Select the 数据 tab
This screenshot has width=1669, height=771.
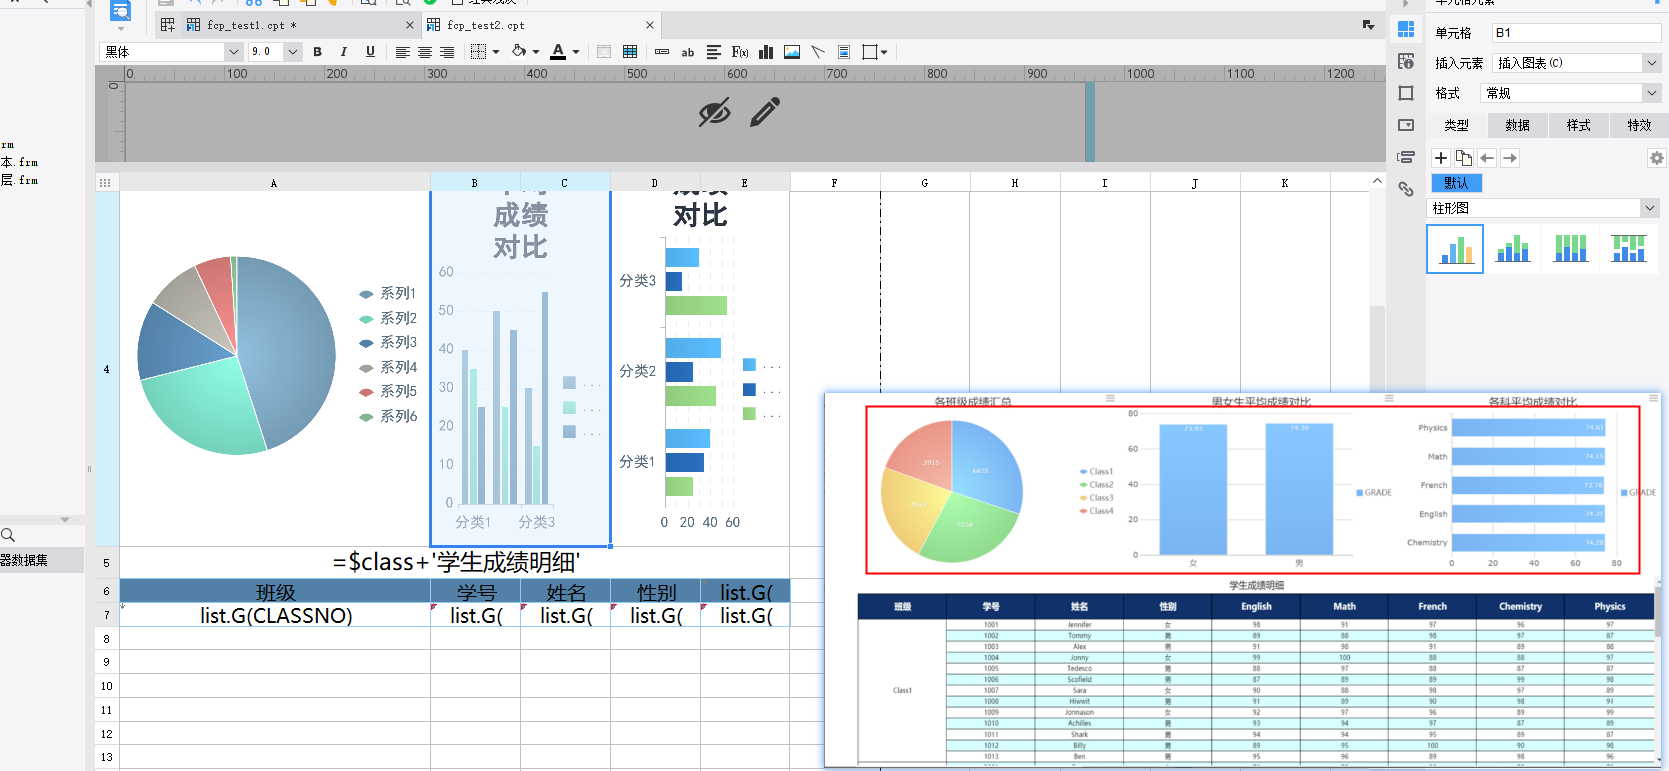click(x=1517, y=125)
